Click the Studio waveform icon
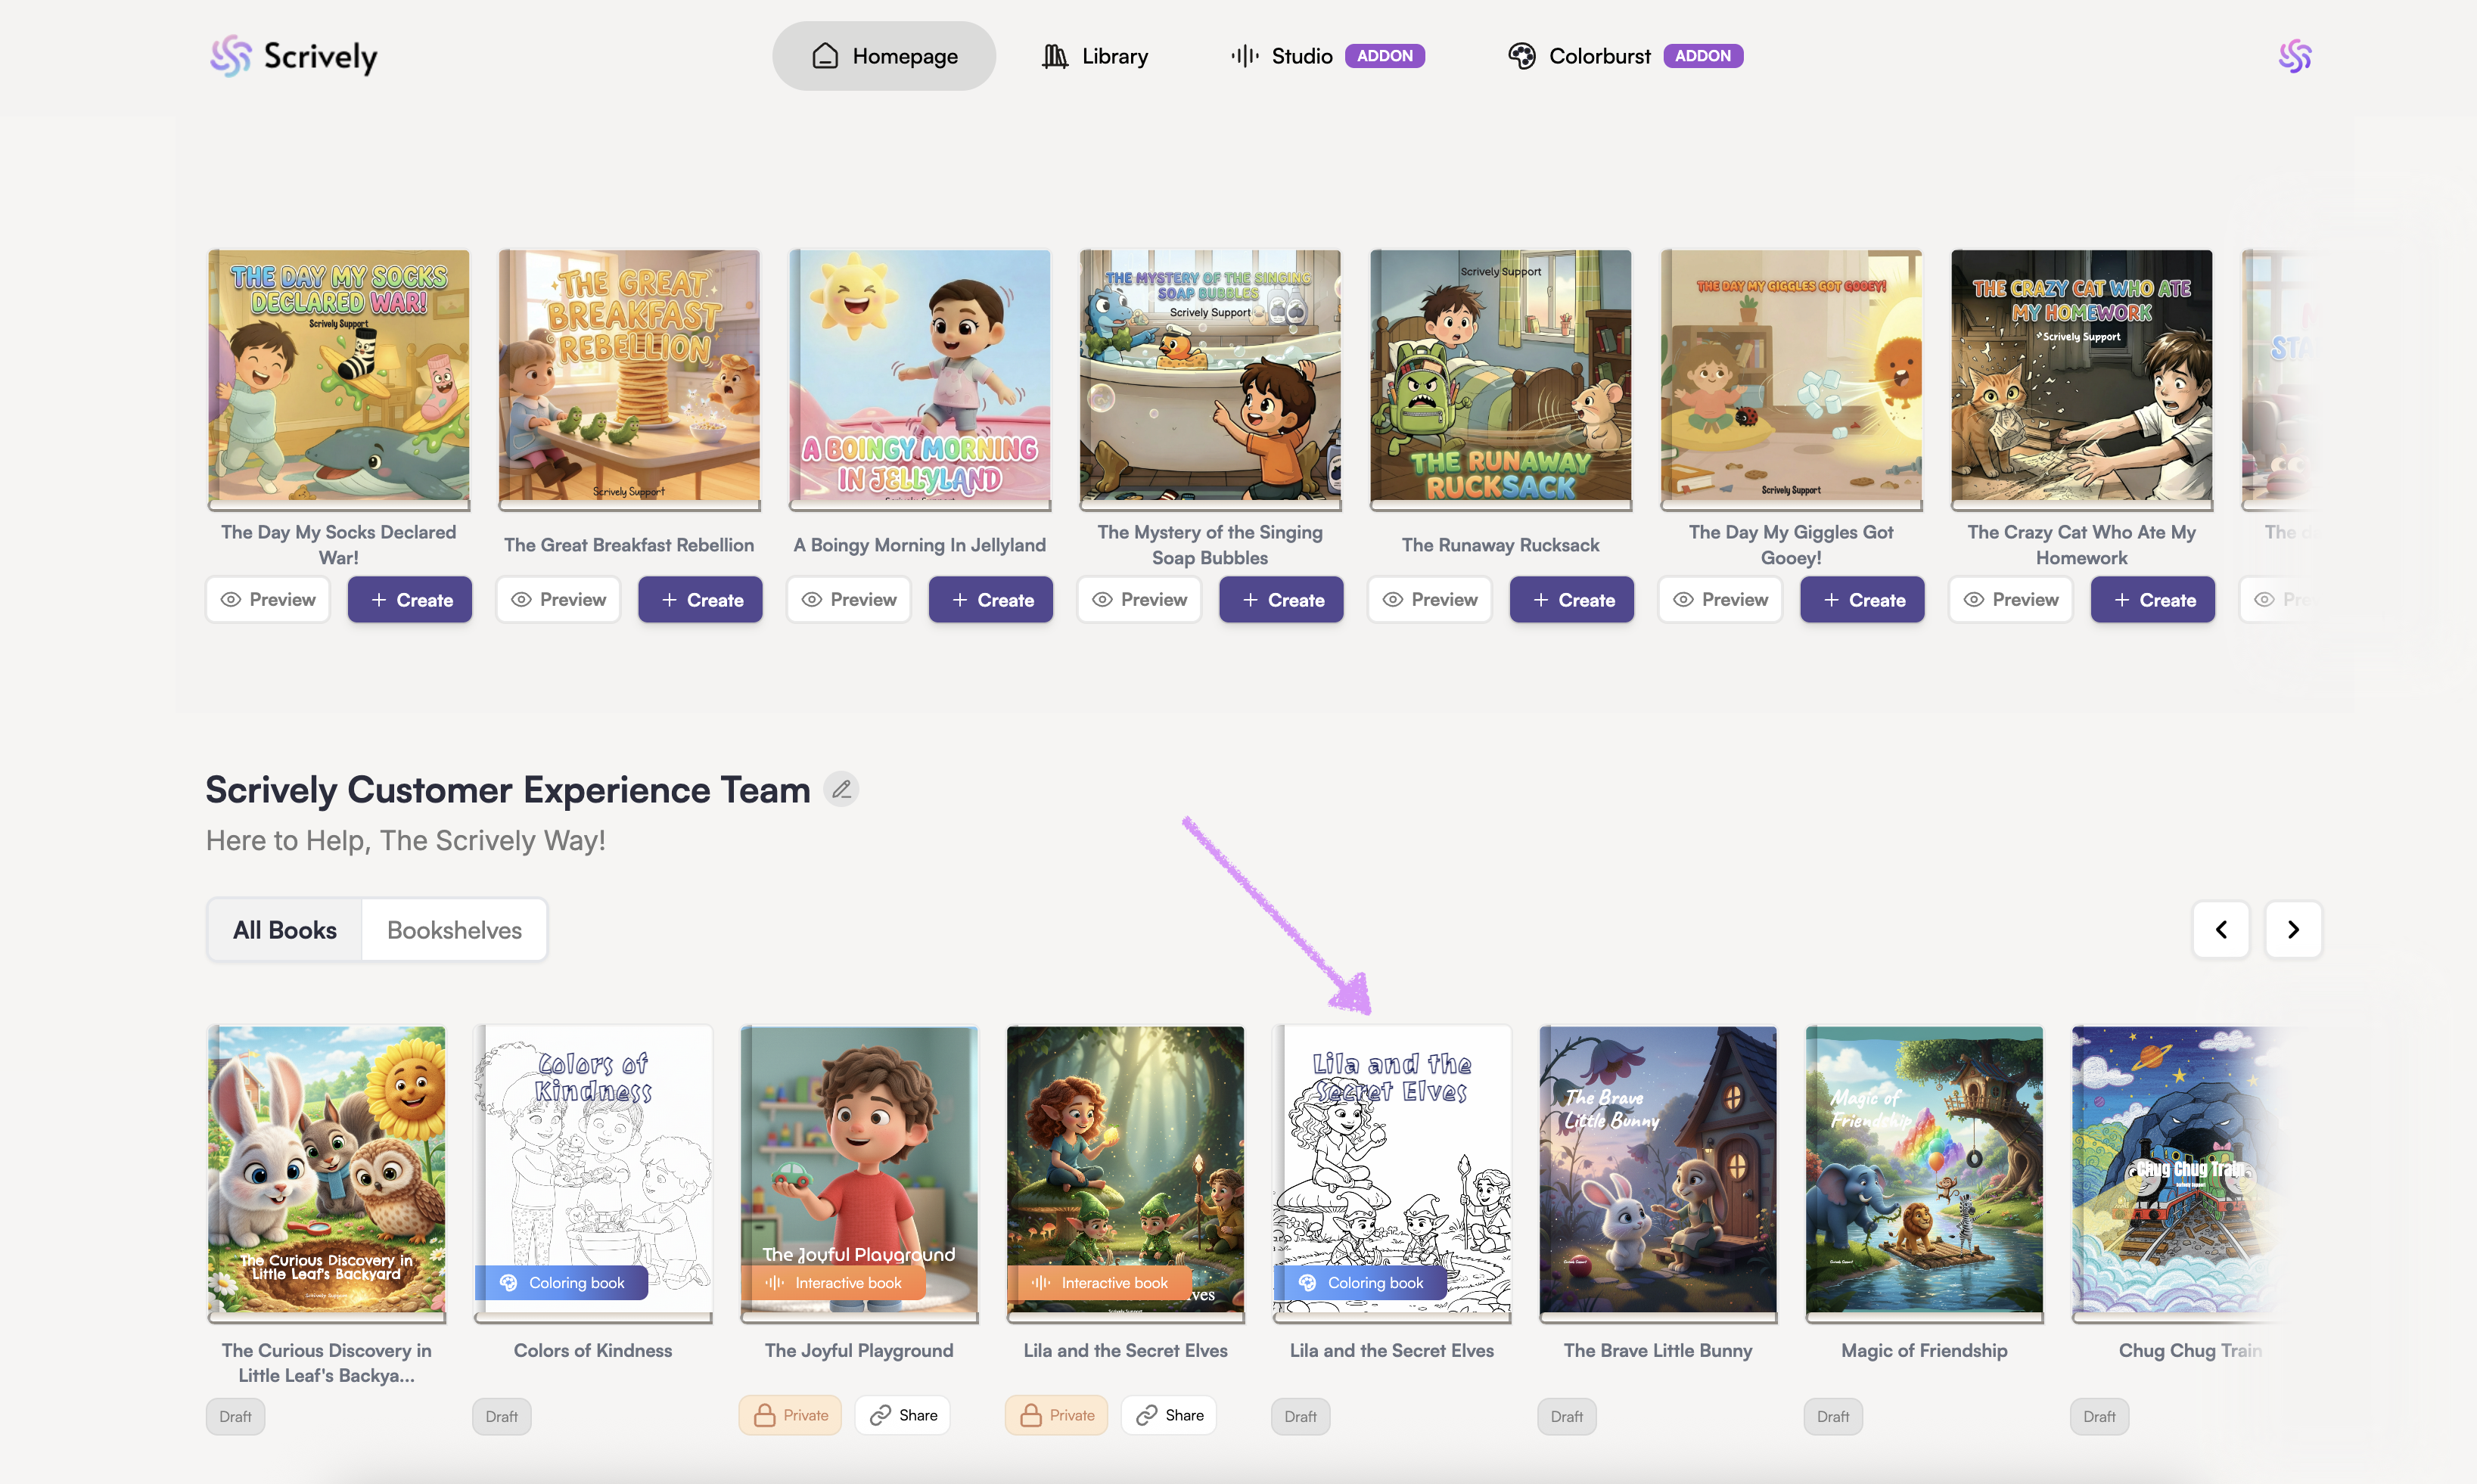The width and height of the screenshot is (2477, 1484). (1244, 56)
